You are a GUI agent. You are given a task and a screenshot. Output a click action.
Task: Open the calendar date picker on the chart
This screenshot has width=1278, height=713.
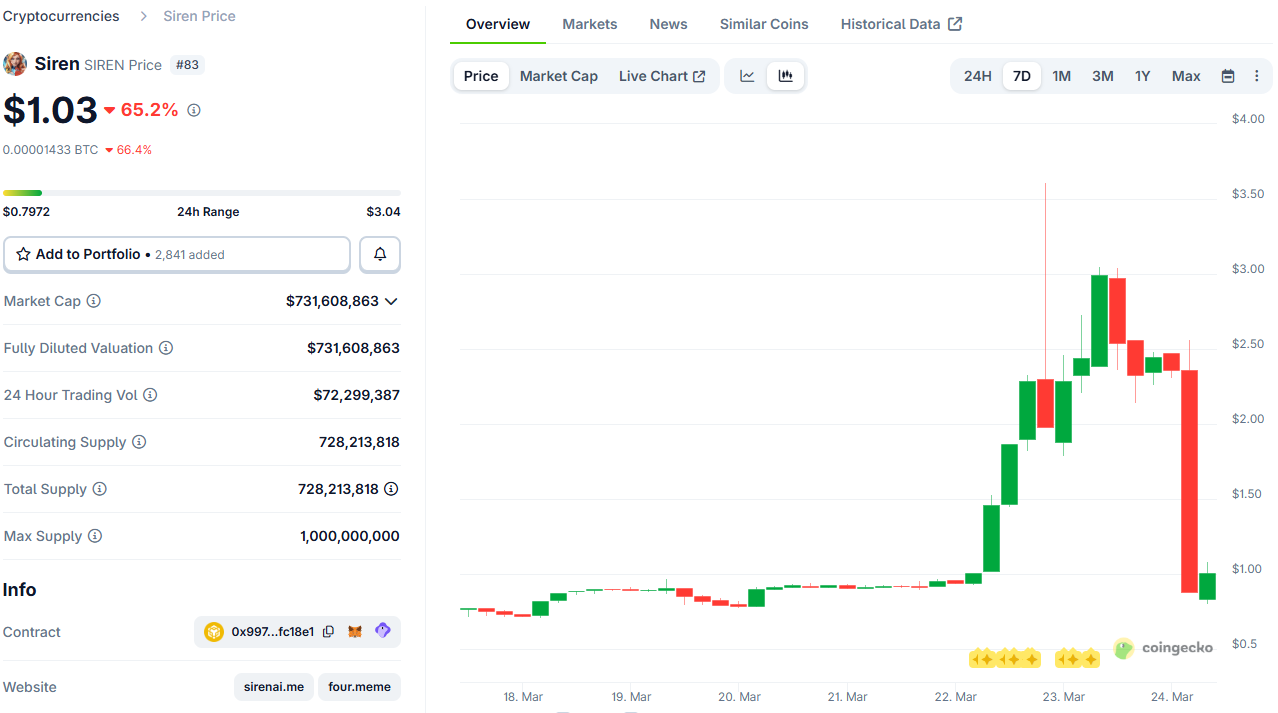(1227, 75)
